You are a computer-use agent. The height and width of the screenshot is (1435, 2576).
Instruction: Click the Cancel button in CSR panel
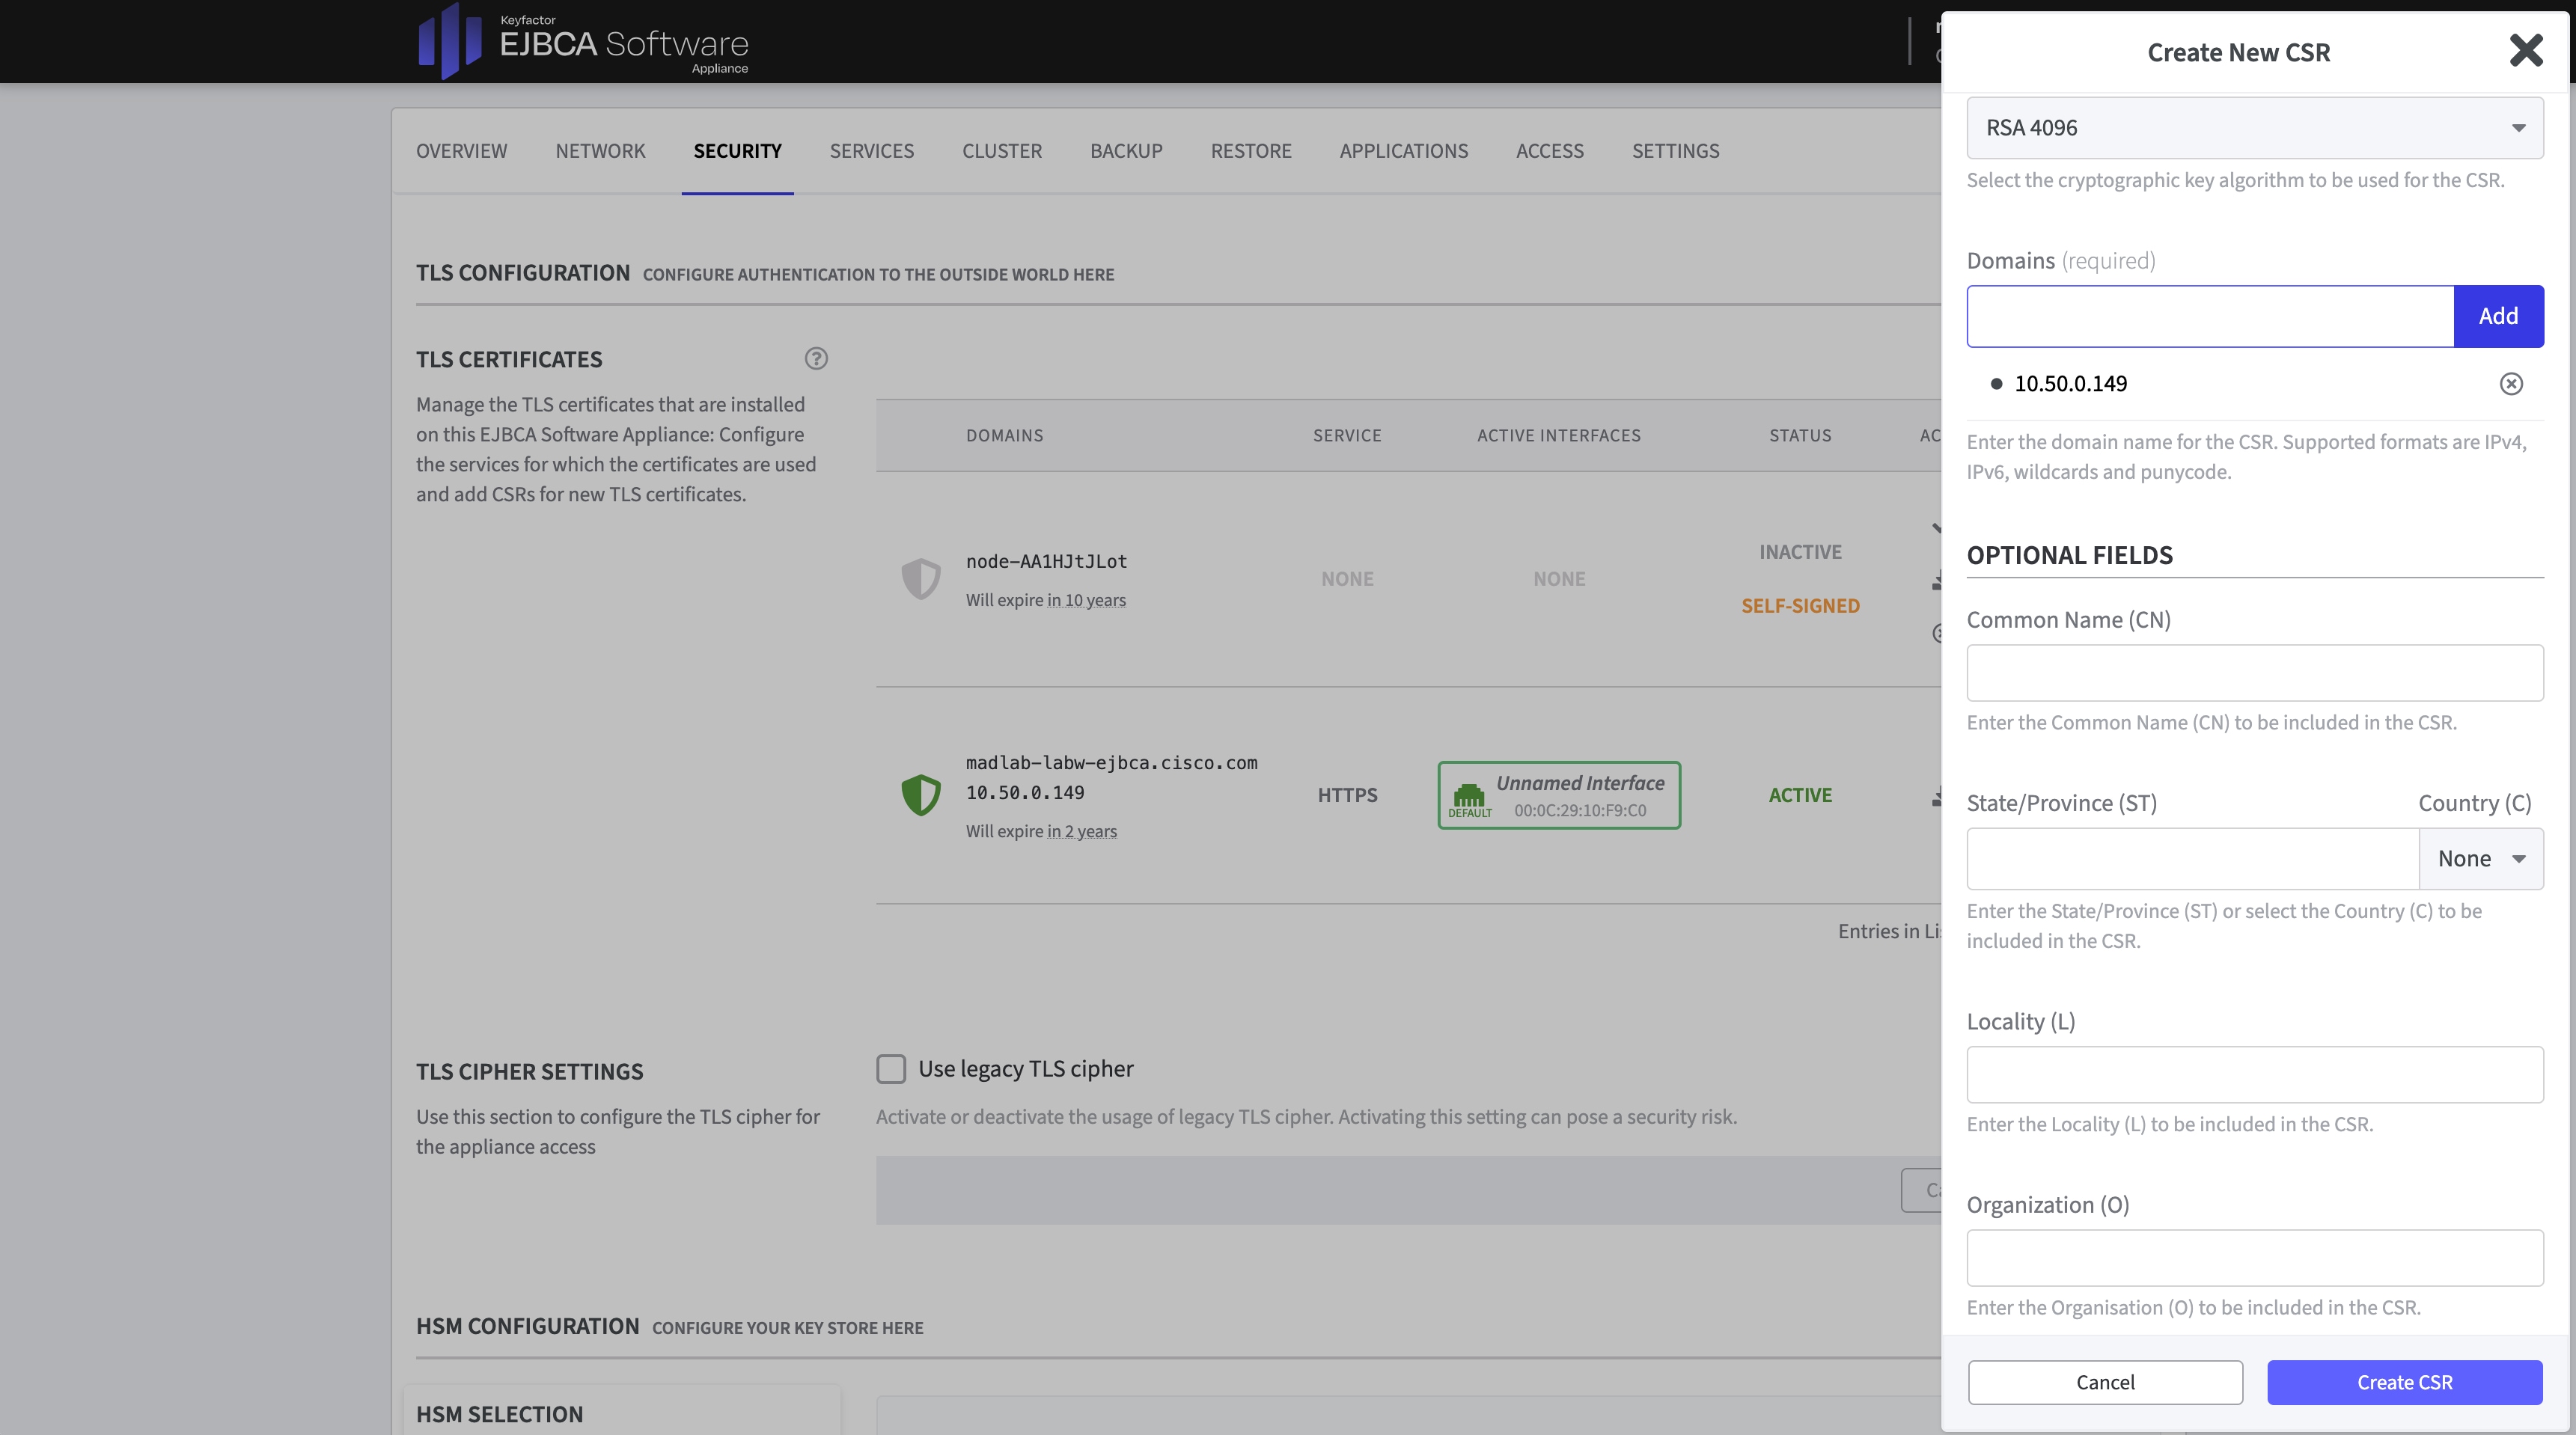point(2105,1382)
